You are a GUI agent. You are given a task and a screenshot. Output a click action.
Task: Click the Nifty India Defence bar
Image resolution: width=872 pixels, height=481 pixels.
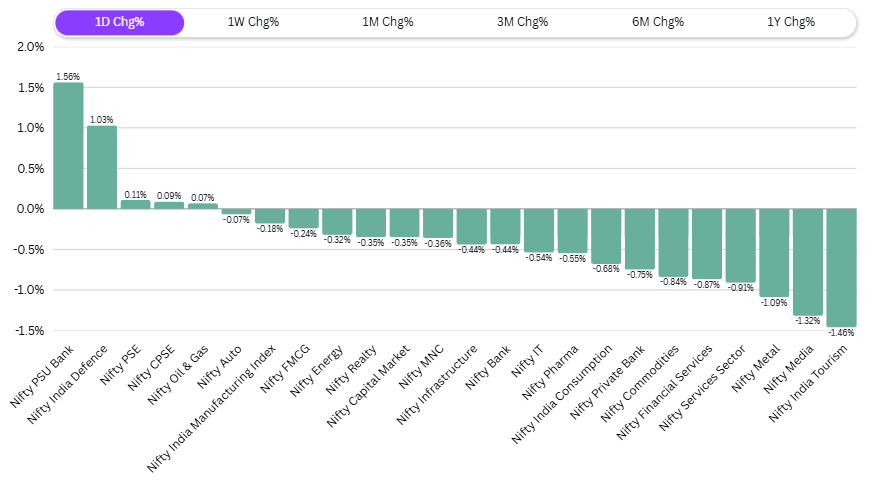pos(102,167)
